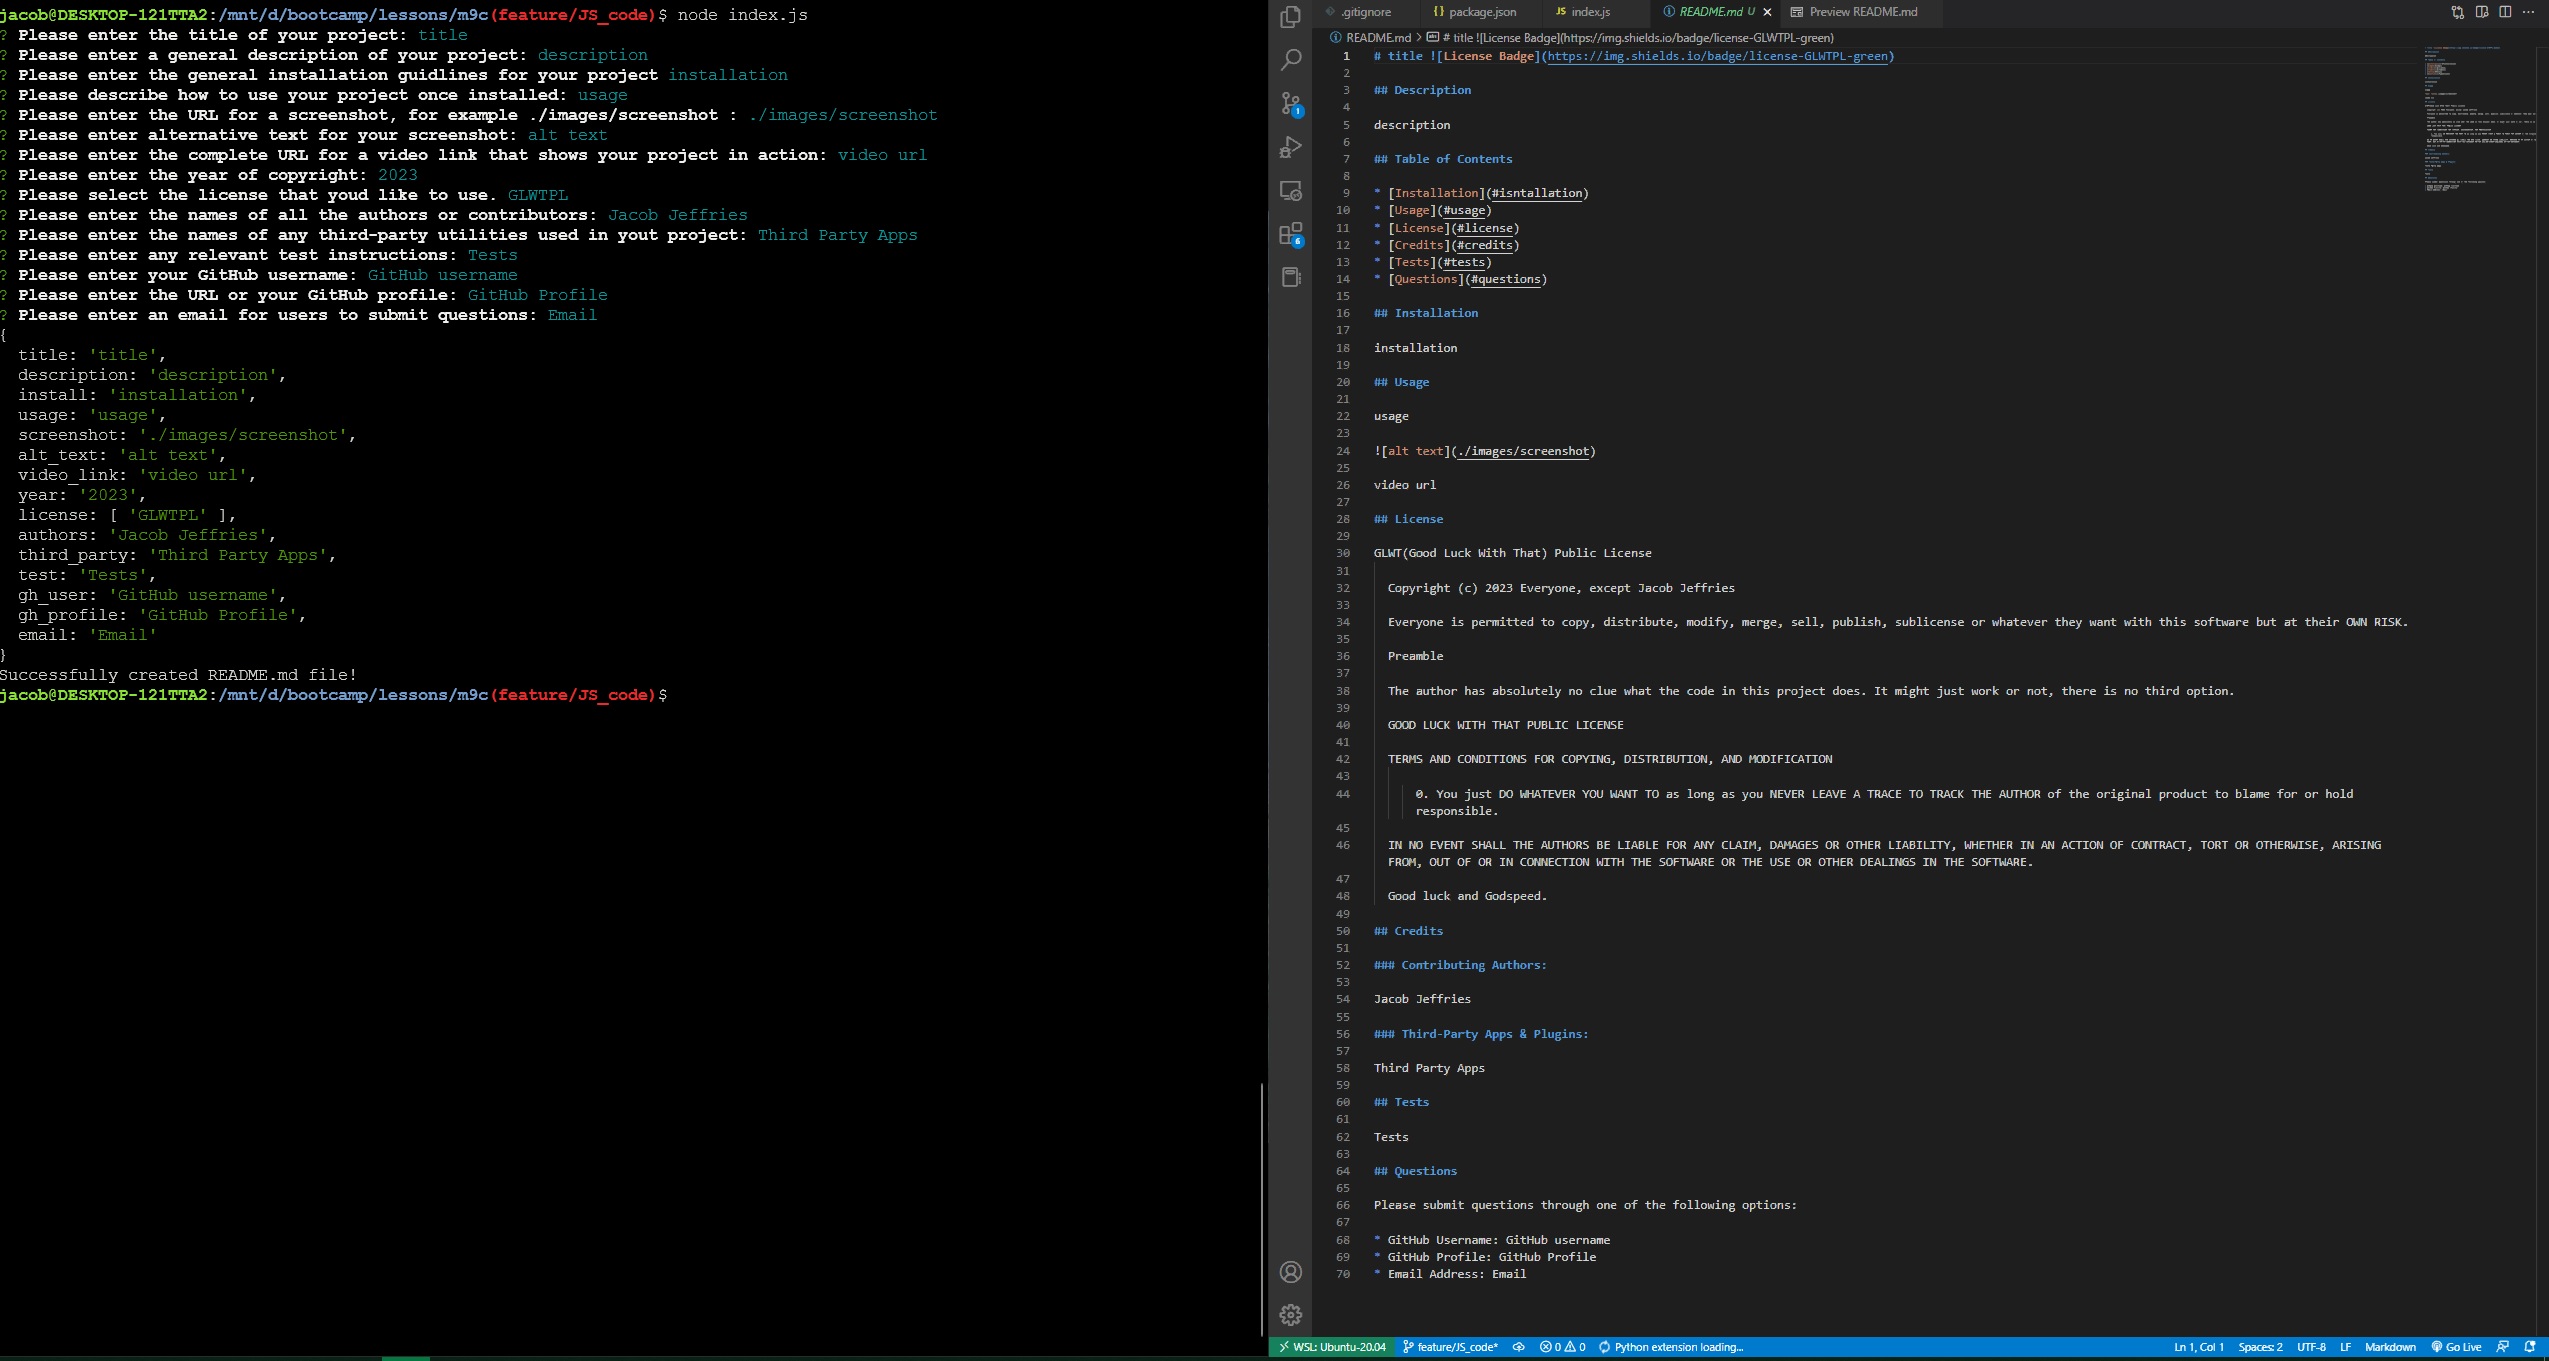Click the '## Questions' heading
The image size is (2549, 1361).
coord(1415,1171)
